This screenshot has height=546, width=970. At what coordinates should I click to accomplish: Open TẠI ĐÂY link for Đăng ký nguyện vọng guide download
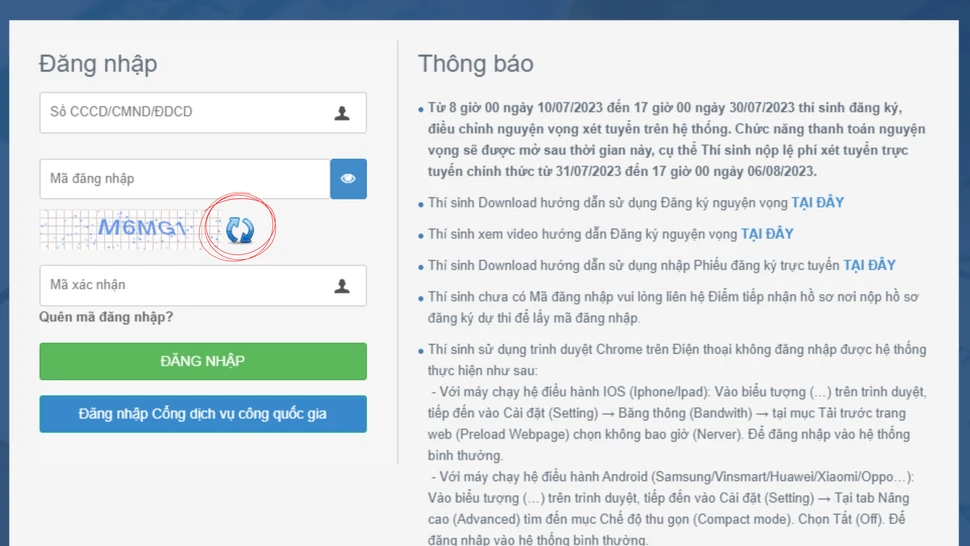tap(817, 203)
